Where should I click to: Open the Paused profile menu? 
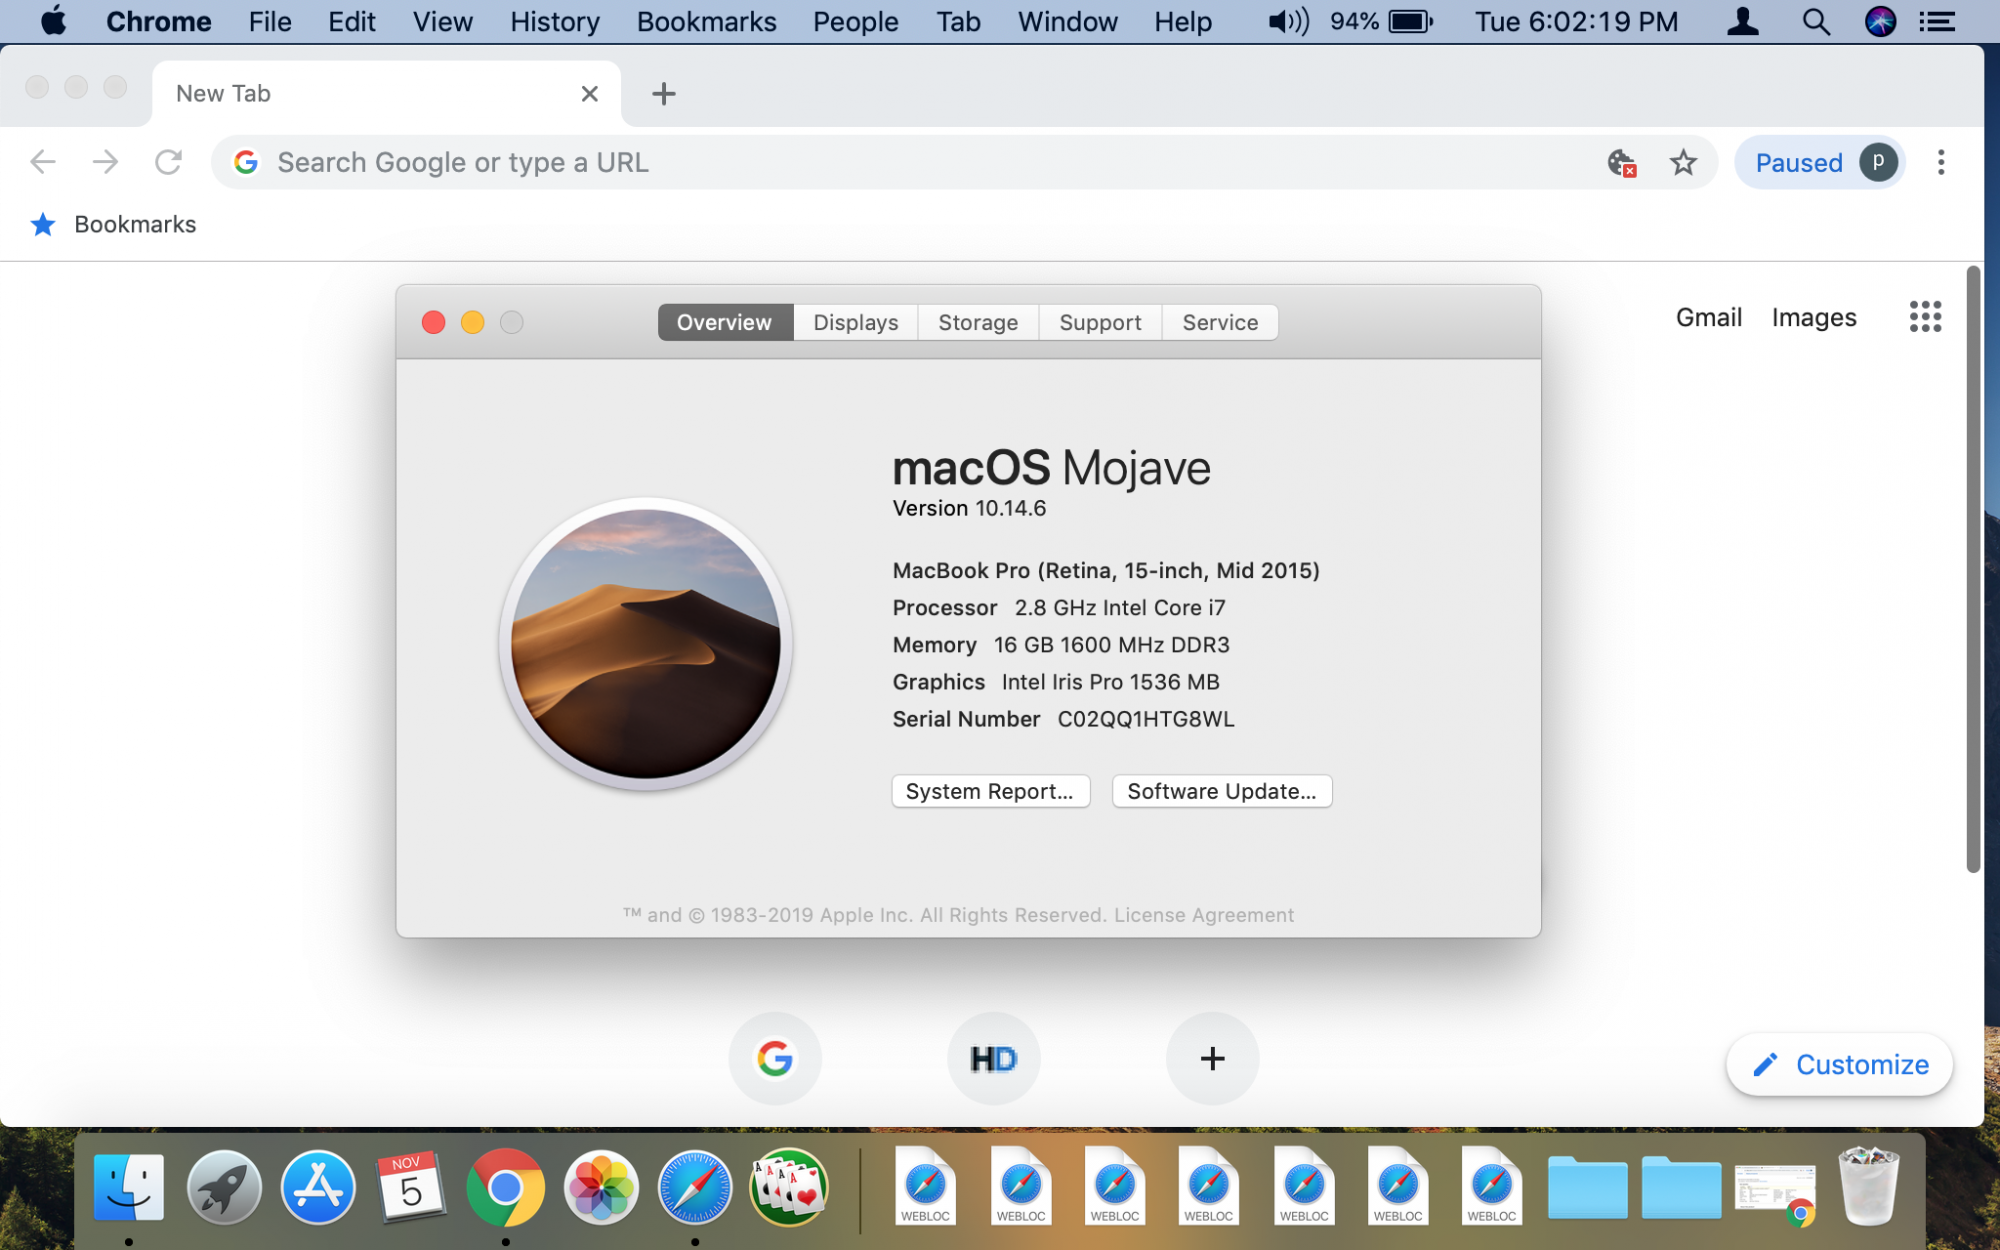click(x=1821, y=162)
